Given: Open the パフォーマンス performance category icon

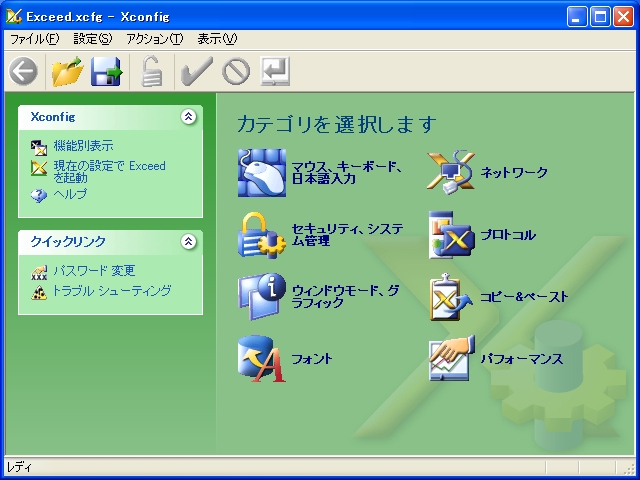Looking at the screenshot, I should click(x=452, y=359).
